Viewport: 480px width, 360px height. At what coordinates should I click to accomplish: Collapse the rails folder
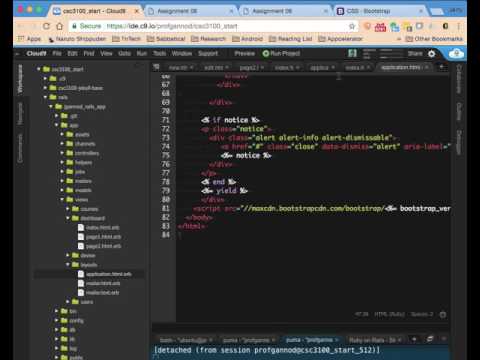point(45,97)
